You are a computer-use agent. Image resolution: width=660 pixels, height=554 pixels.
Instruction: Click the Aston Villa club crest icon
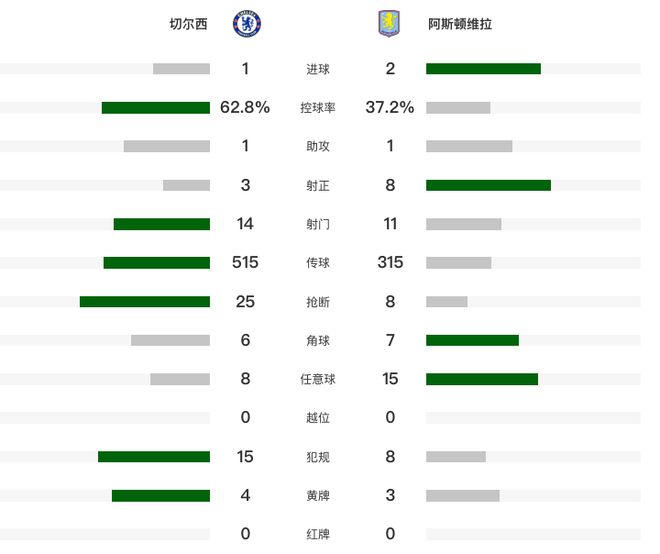[x=388, y=24]
